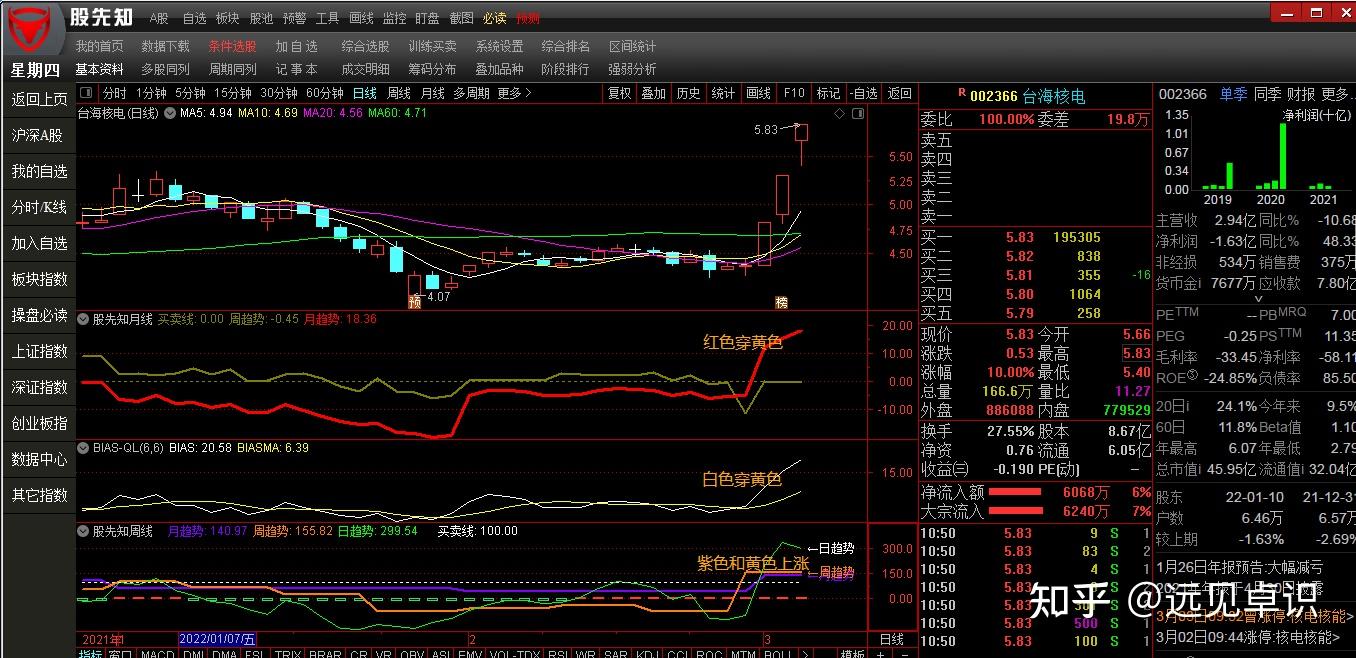The image size is (1356, 658).
Task: Click the 2022/01/07/五 date marker
Action: click(217, 639)
